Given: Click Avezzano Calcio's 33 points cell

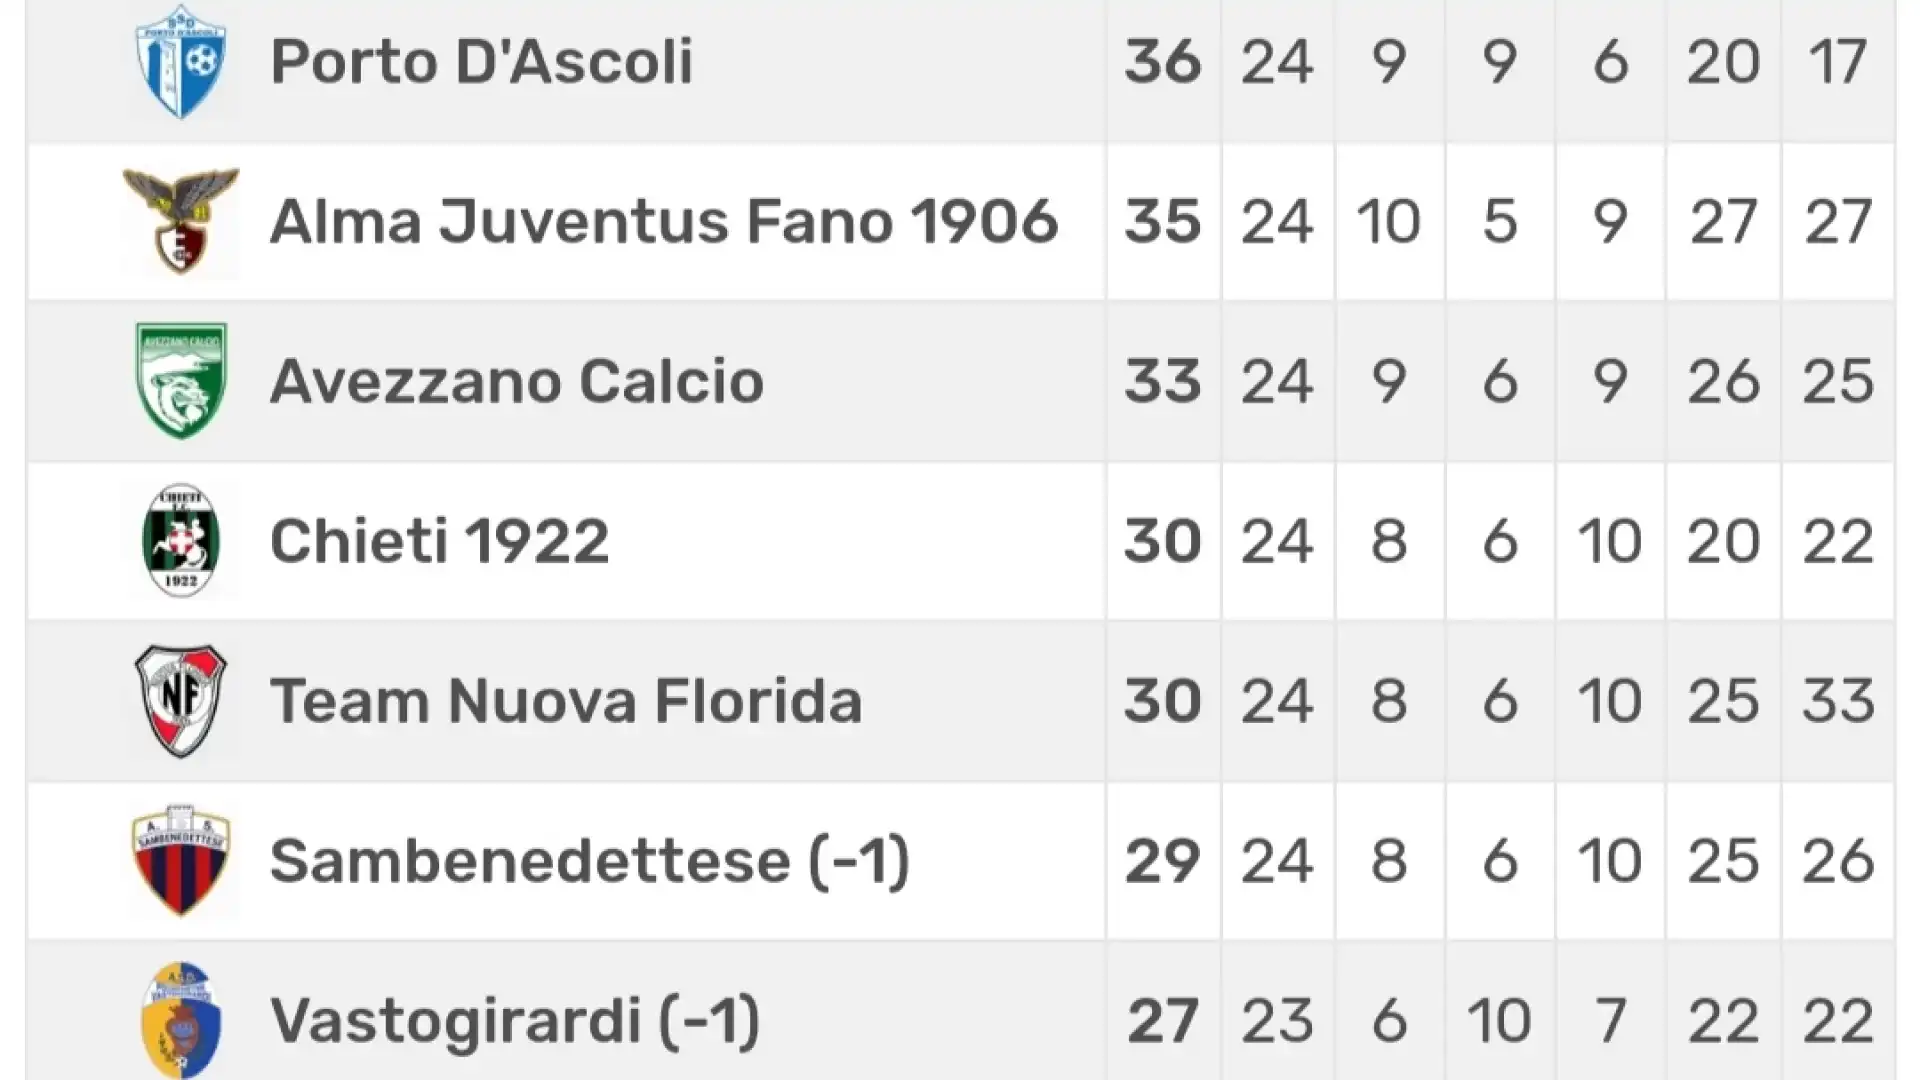Looking at the screenshot, I should coord(1163,381).
